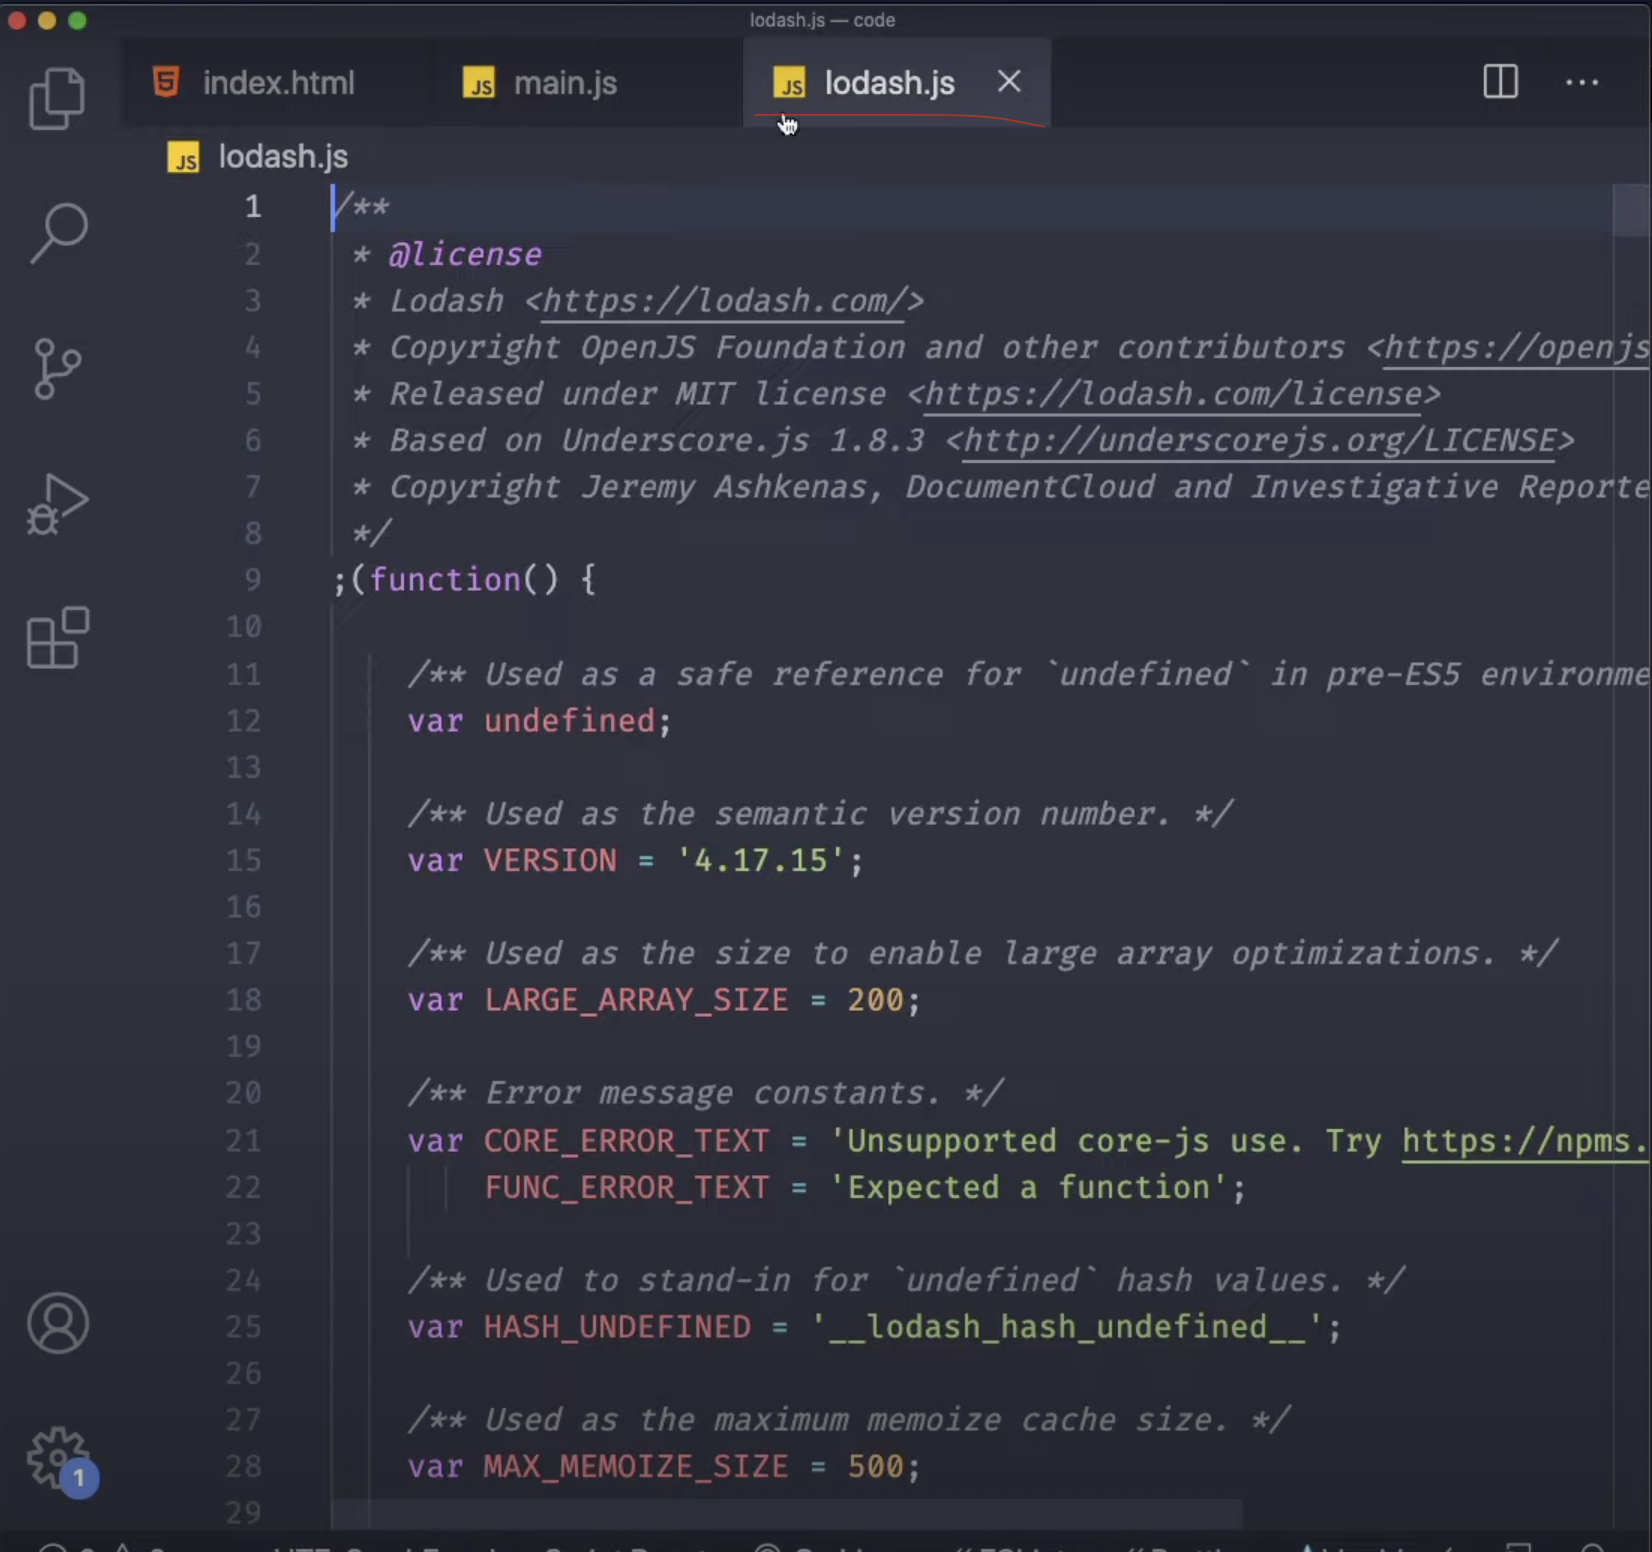
Task: Click the value 500 on line 28
Action: (875, 1467)
